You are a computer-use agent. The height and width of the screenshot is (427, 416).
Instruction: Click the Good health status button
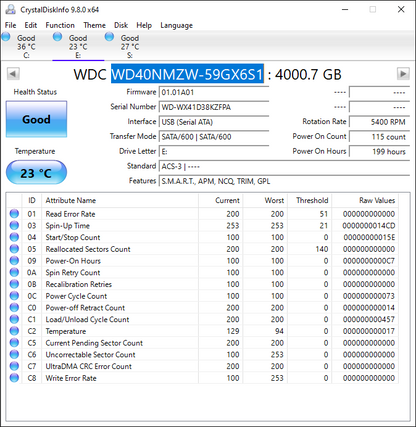tap(36, 119)
